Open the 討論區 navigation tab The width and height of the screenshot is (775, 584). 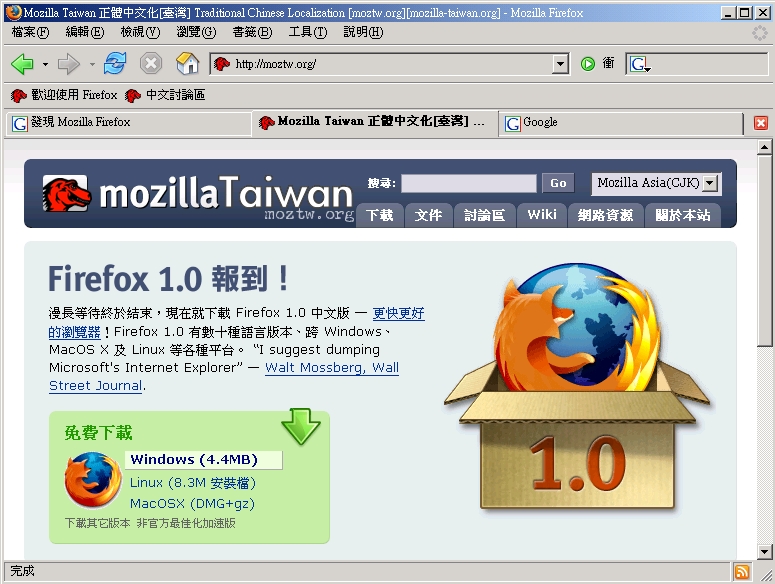(x=484, y=215)
